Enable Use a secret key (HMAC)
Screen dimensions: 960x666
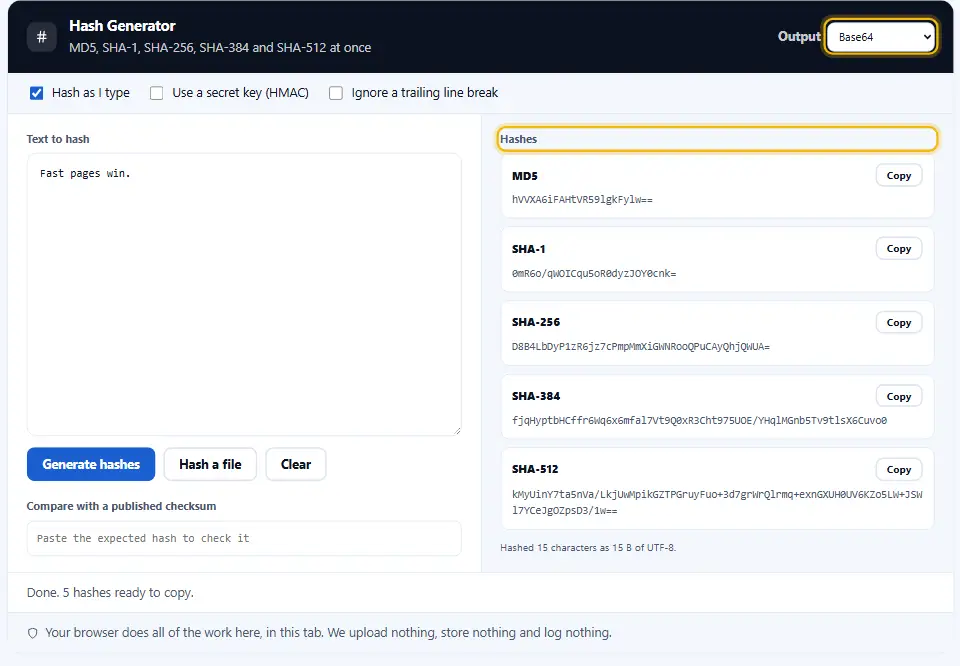(157, 93)
